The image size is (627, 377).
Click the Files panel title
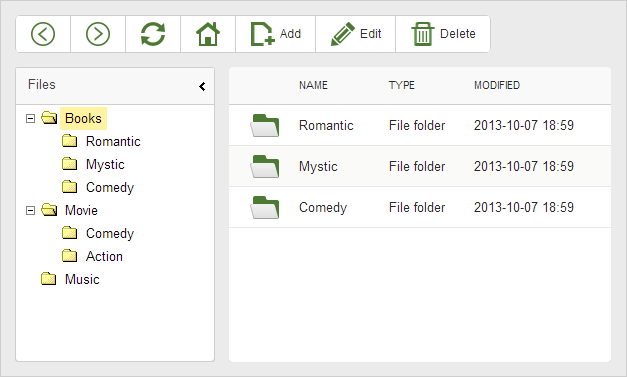point(42,85)
